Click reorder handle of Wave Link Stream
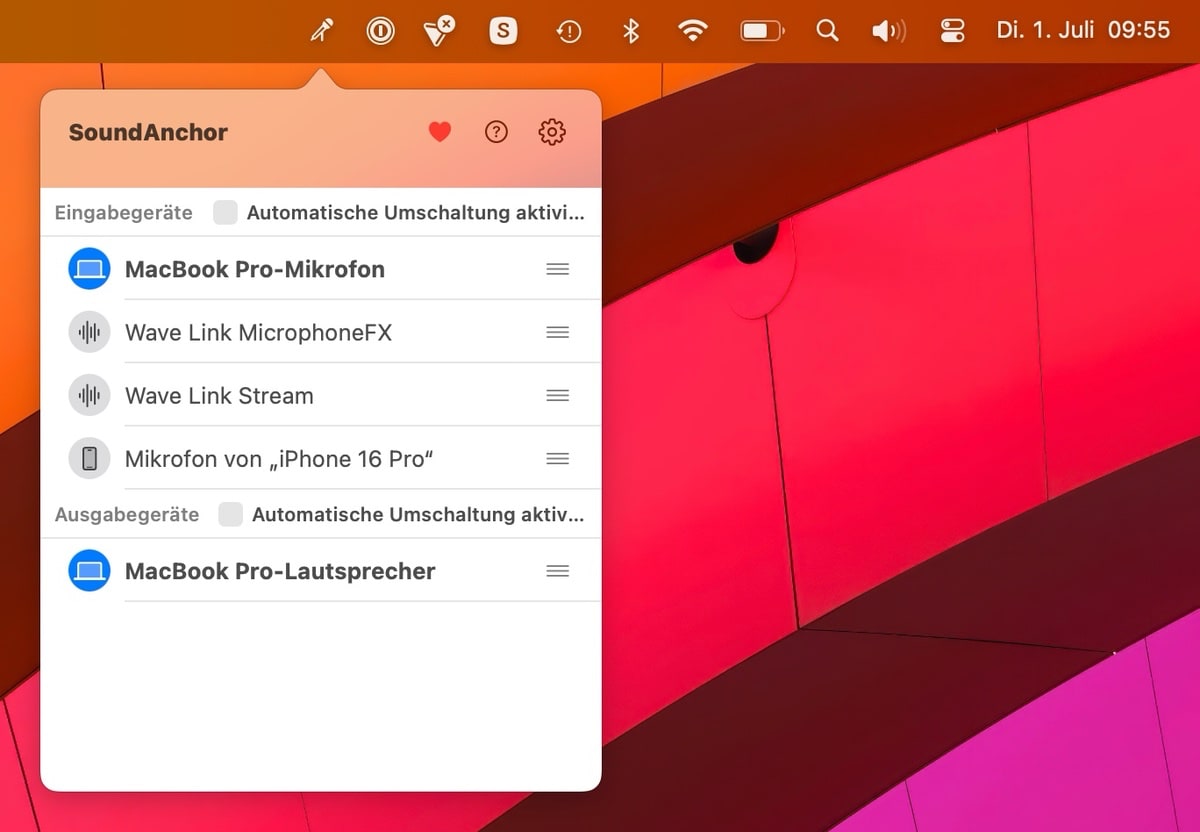Viewport: 1200px width, 832px height. (x=558, y=395)
